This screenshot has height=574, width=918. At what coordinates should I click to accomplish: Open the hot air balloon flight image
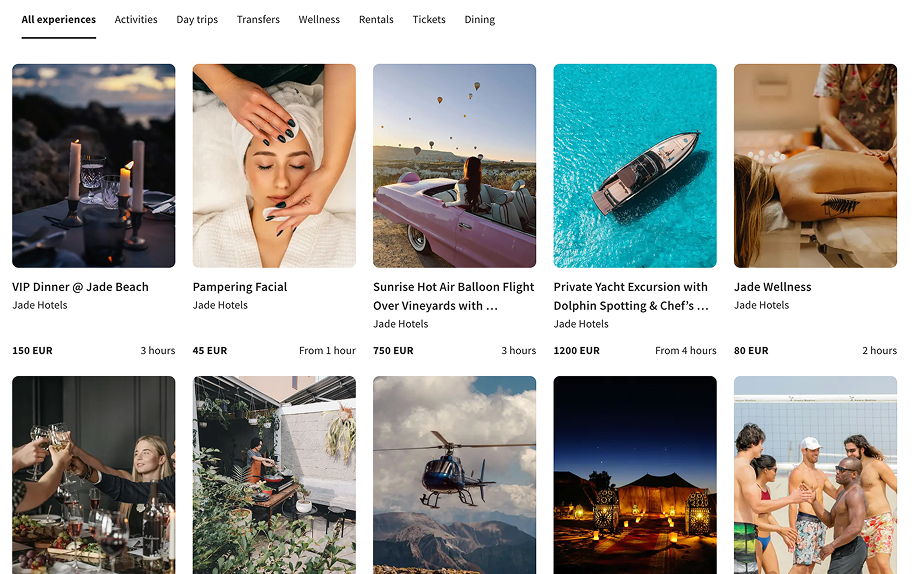pos(454,165)
